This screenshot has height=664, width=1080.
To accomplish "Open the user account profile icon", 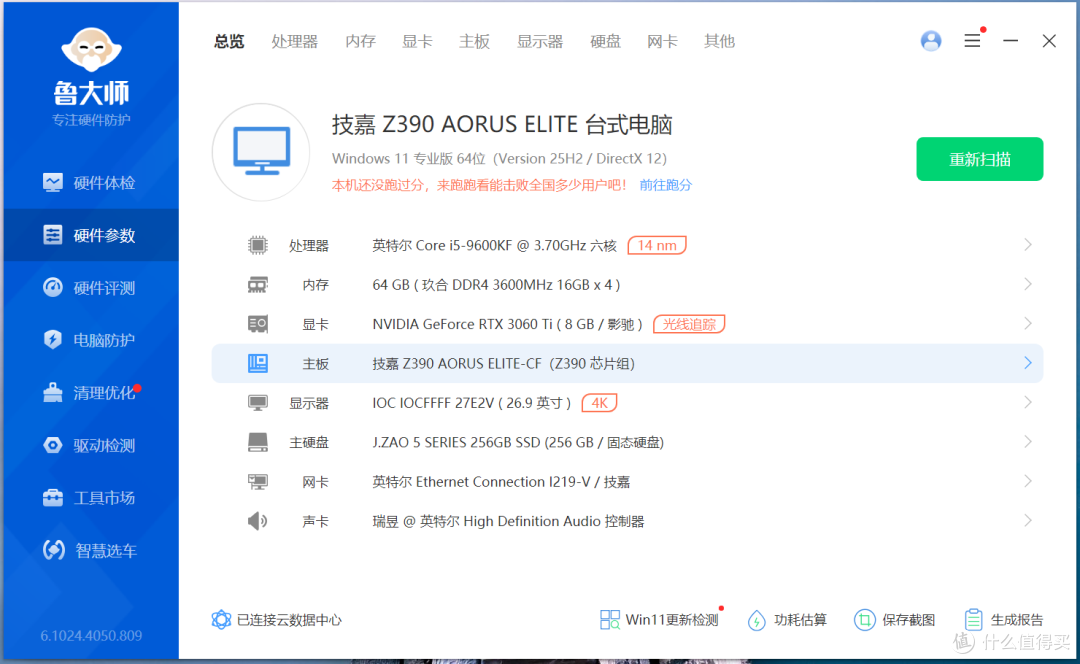I will pos(931,41).
